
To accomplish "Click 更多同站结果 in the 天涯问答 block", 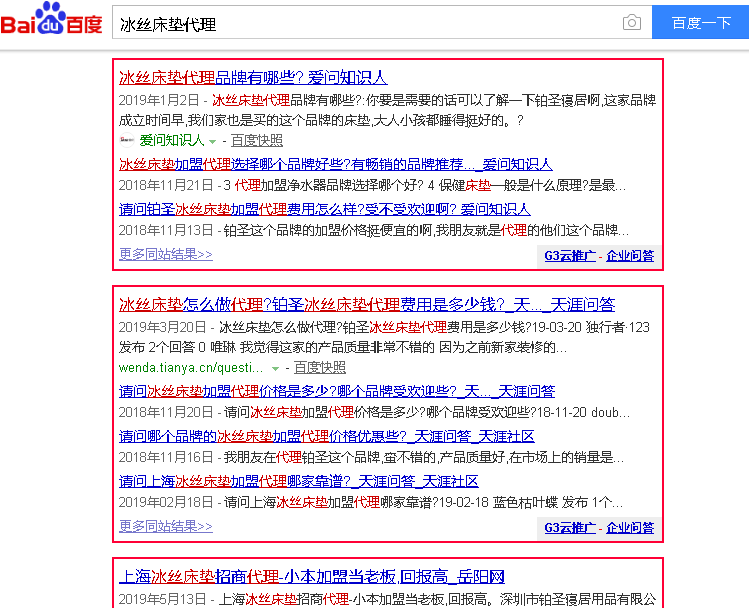I will point(165,526).
